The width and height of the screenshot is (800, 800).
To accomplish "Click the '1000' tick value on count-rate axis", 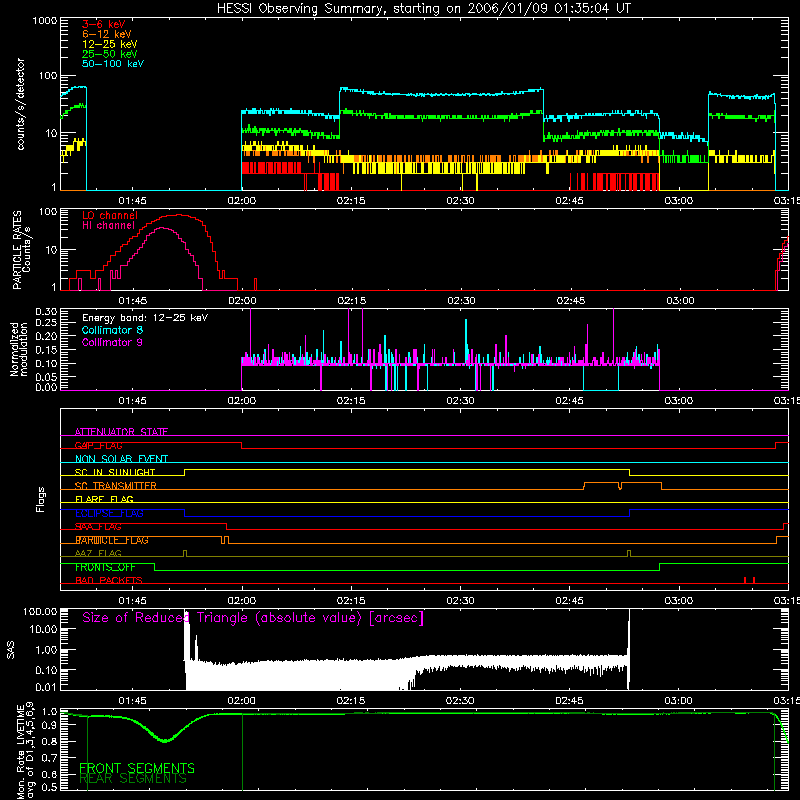I will pyautogui.click(x=44, y=21).
